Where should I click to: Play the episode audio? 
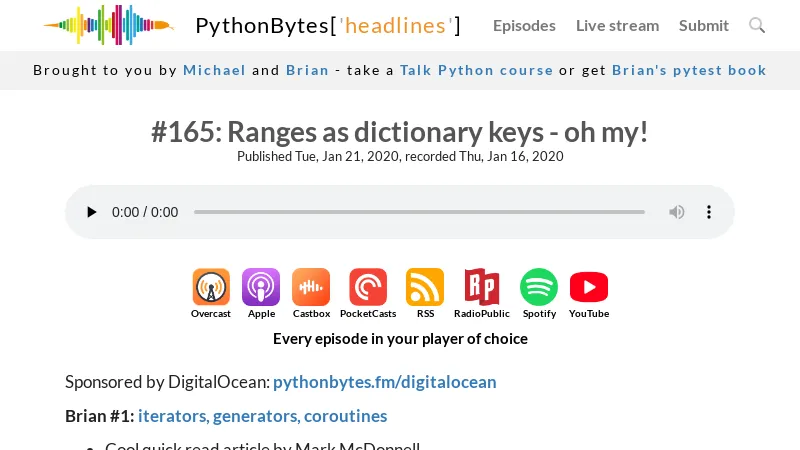coord(92,212)
